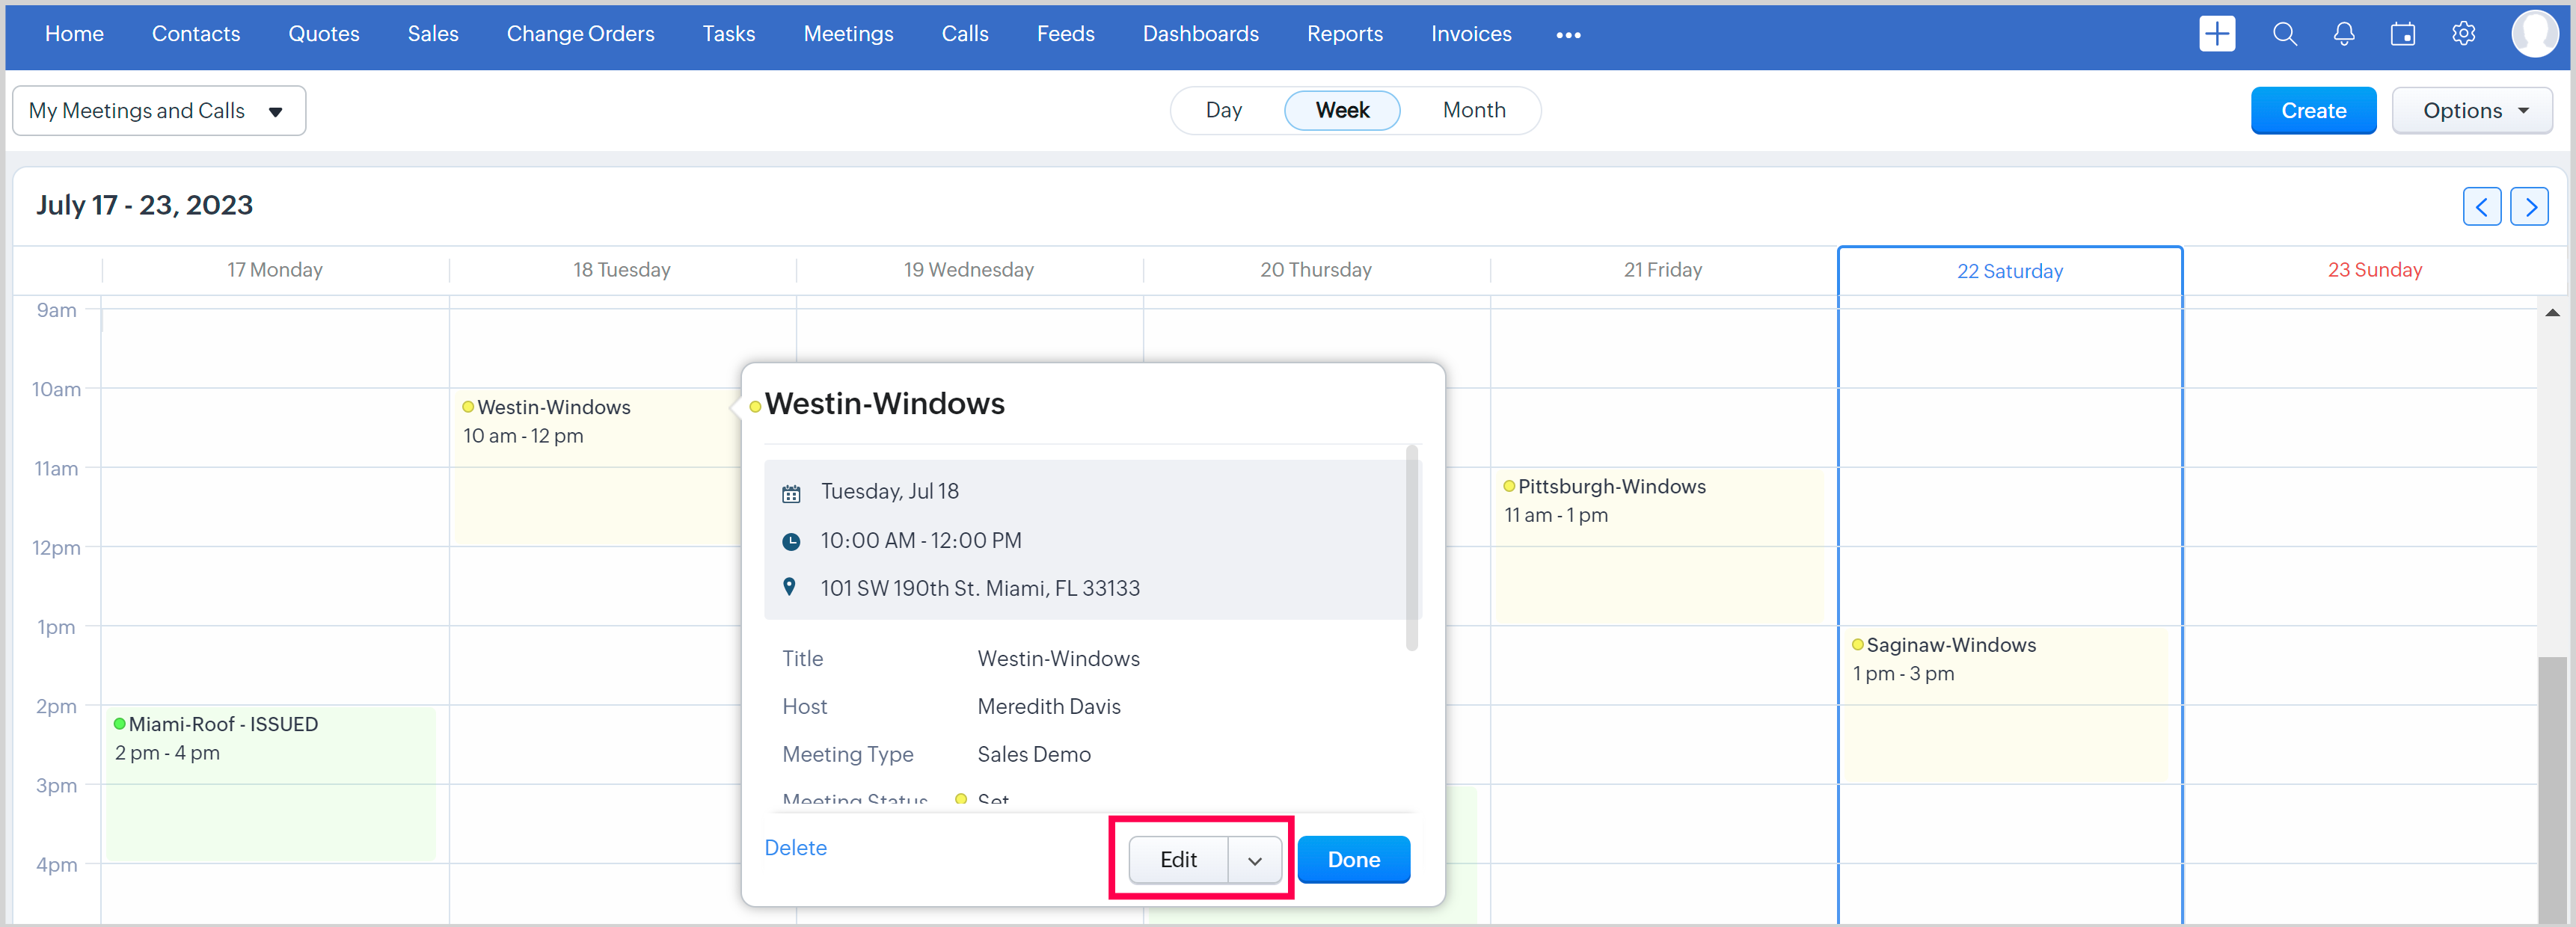Click the user profile avatar
The width and height of the screenshot is (2576, 927).
point(2533,34)
